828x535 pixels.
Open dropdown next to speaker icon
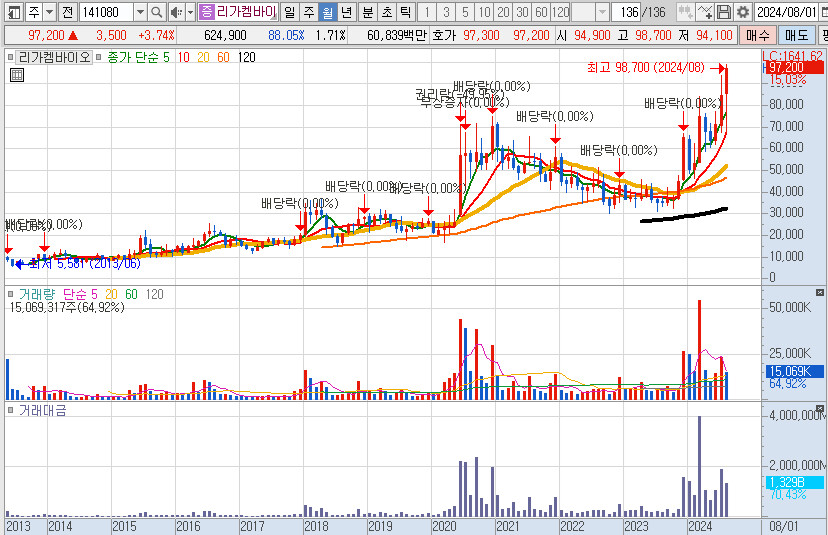point(189,12)
